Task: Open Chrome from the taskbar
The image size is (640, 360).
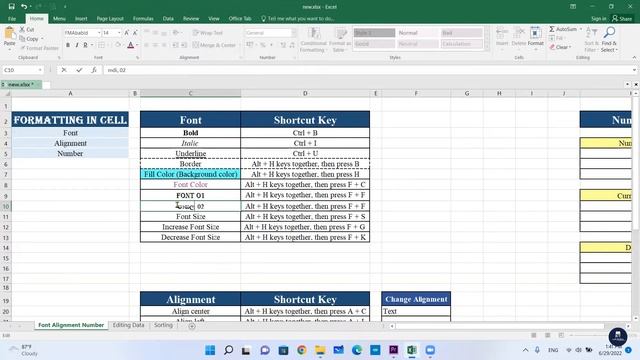Action: click(302, 350)
